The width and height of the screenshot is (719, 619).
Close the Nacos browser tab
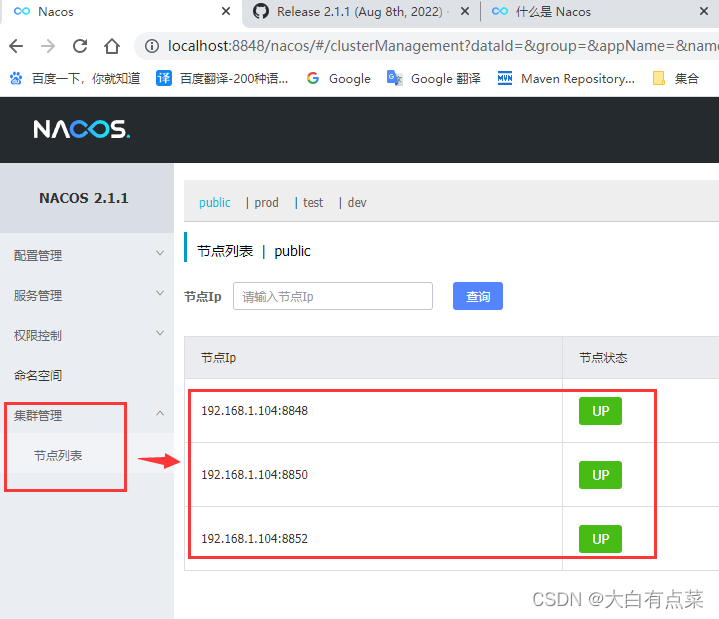226,11
